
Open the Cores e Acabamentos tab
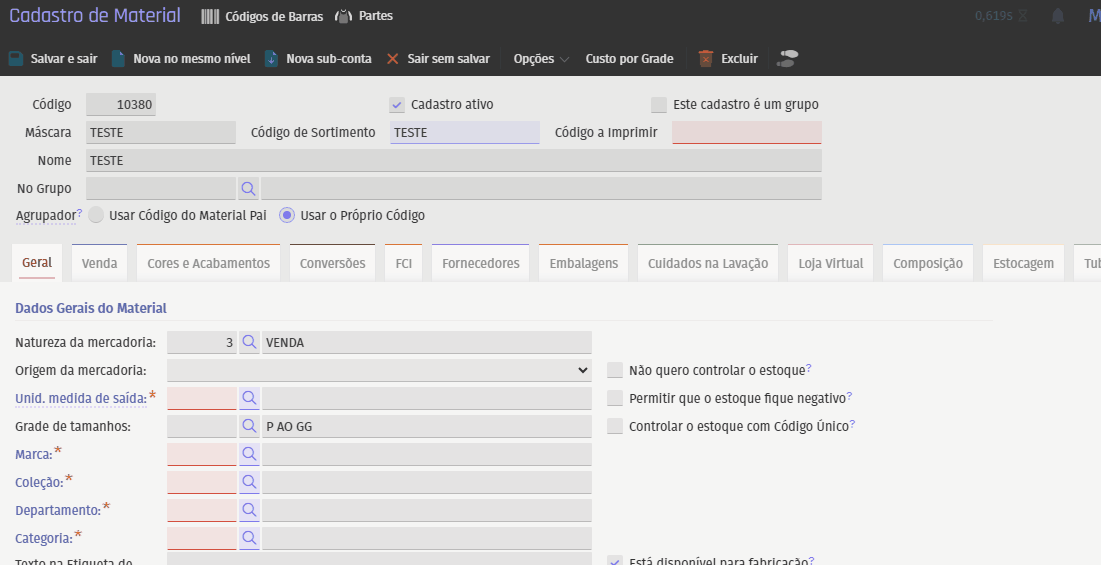(x=208, y=263)
